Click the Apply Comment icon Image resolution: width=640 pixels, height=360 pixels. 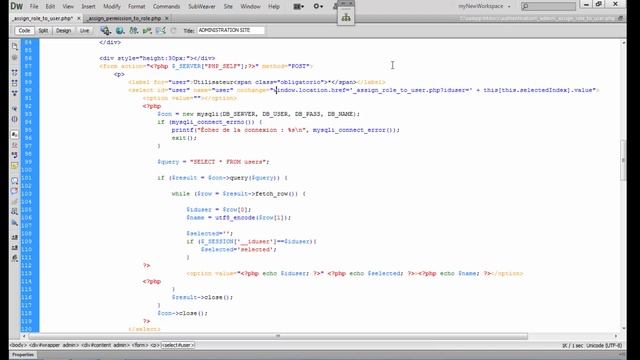tap(15, 180)
